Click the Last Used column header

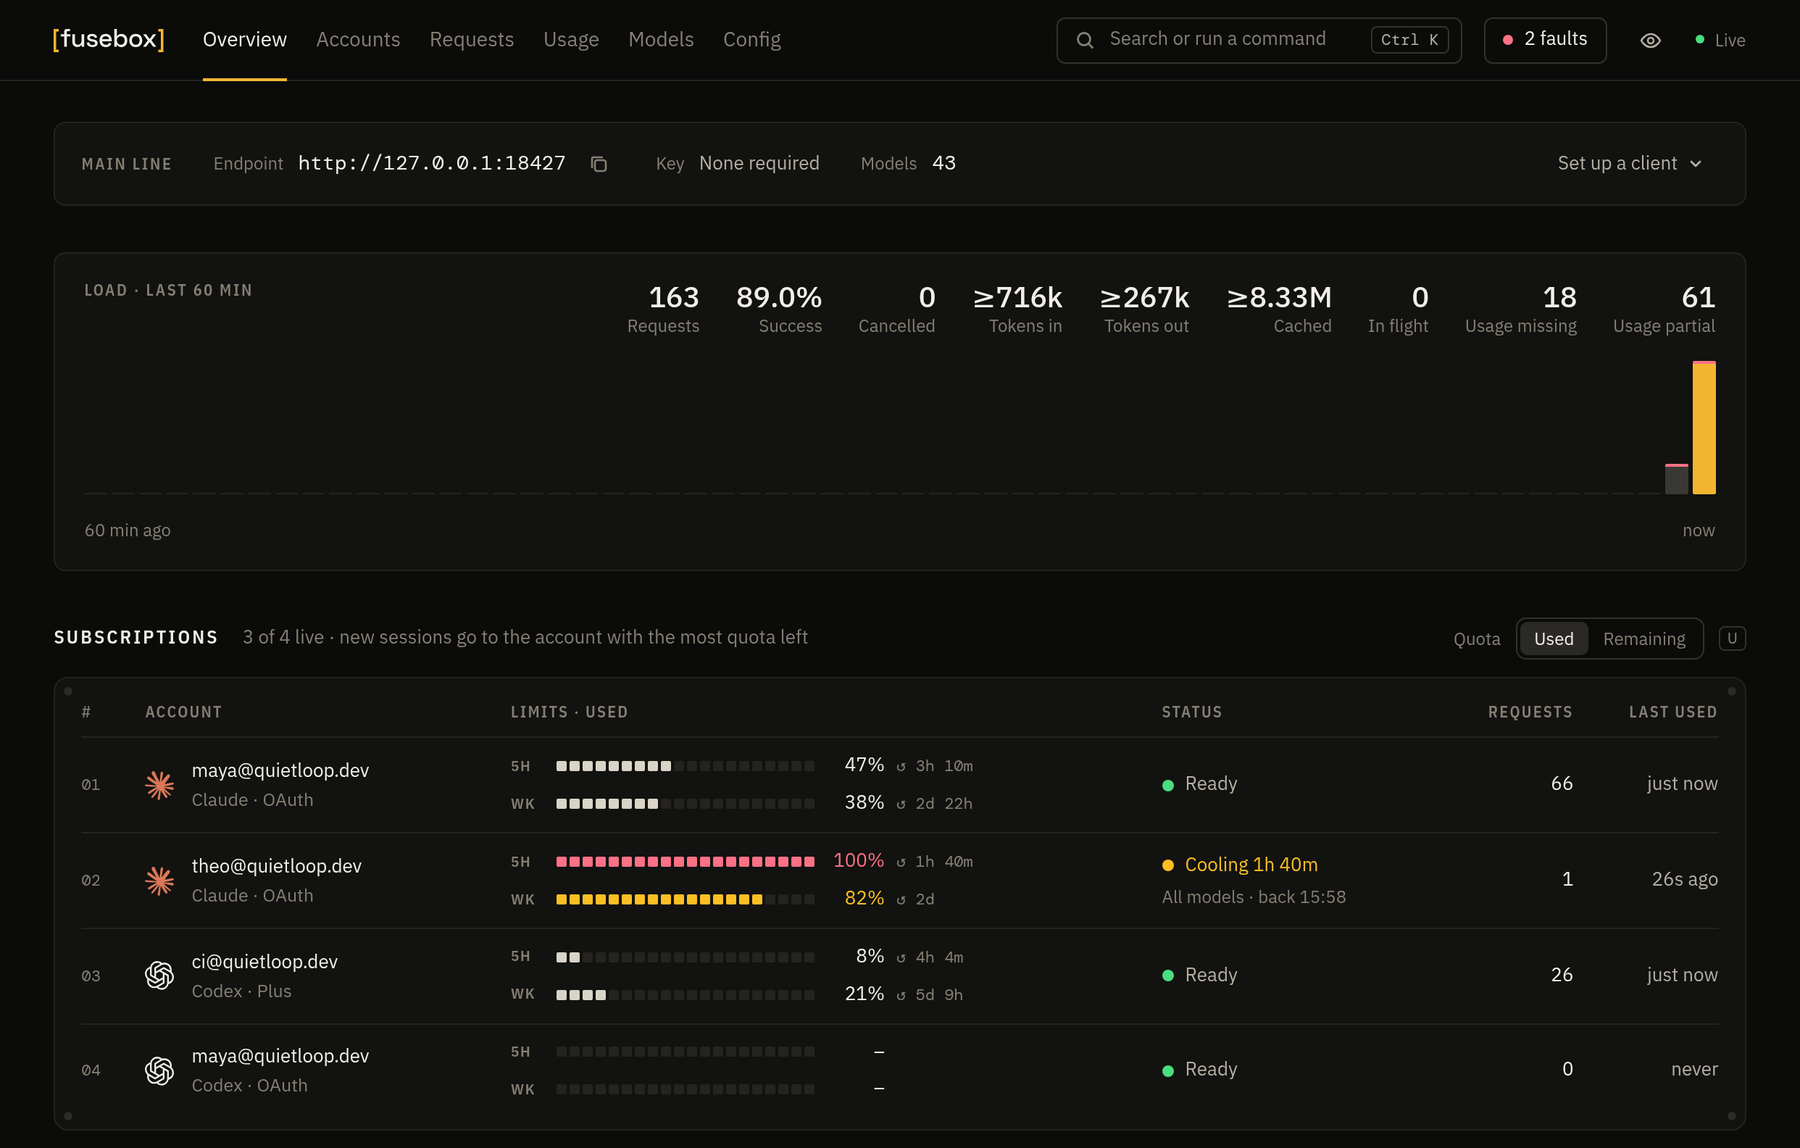click(1673, 712)
